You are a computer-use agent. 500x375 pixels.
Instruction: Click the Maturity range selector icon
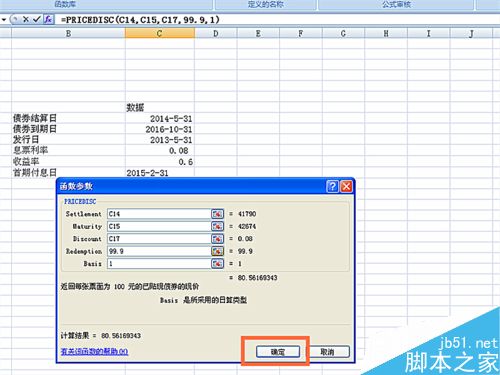[217, 226]
